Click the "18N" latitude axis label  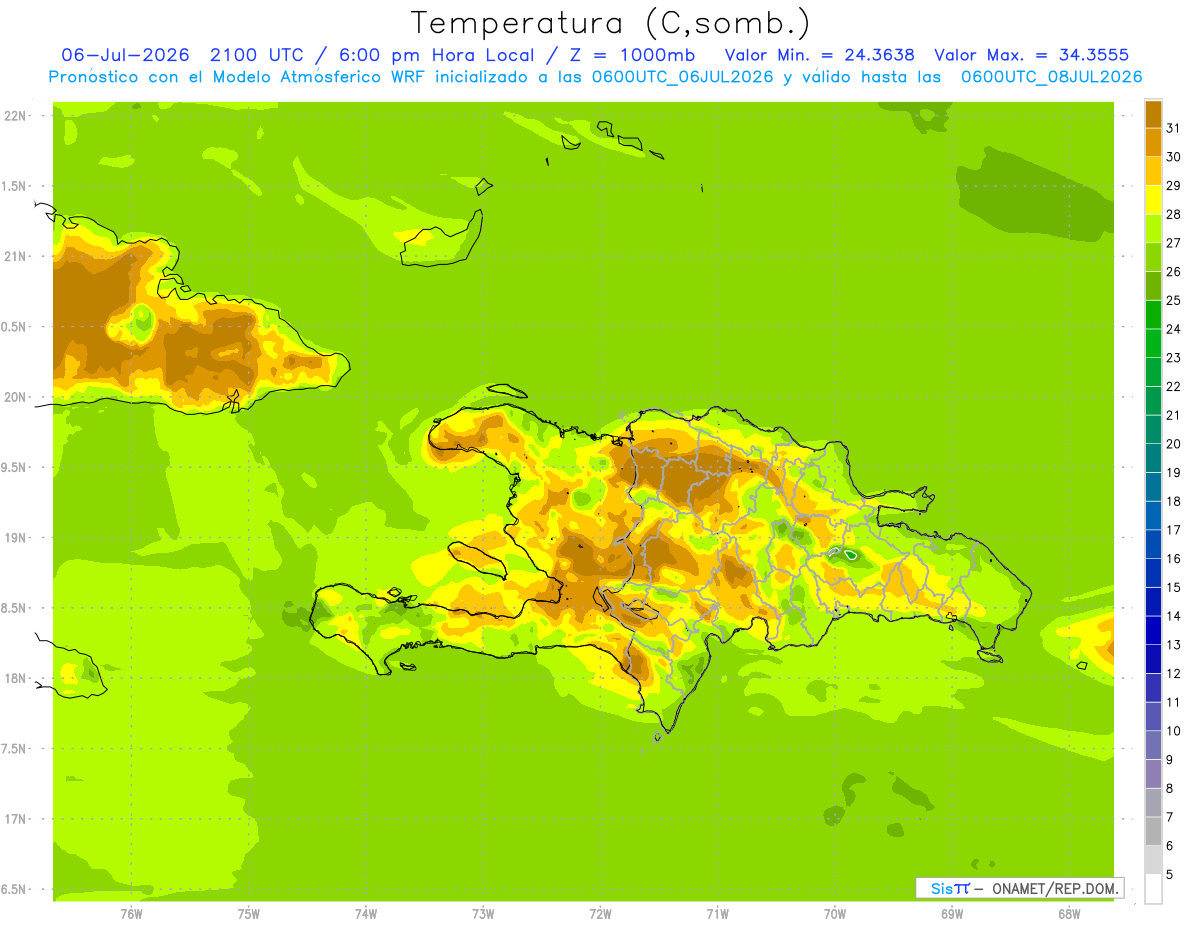click(x=15, y=679)
